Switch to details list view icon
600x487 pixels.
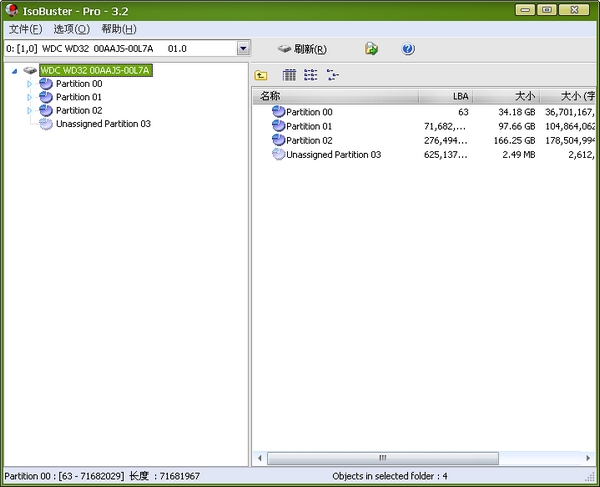310,75
